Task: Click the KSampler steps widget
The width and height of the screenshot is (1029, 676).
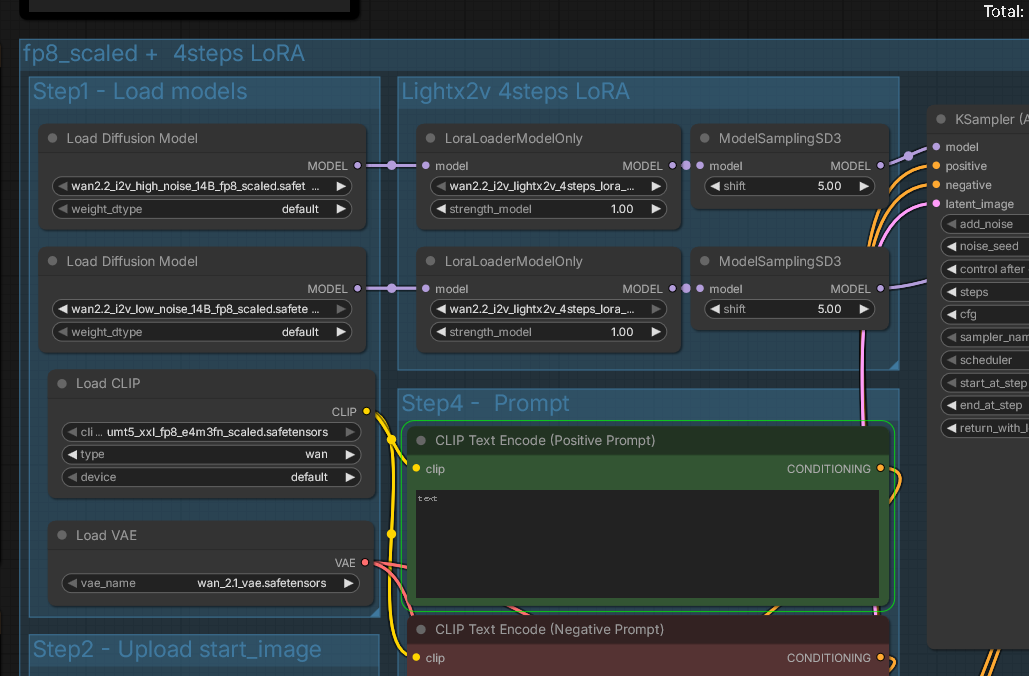Action: click(985, 292)
